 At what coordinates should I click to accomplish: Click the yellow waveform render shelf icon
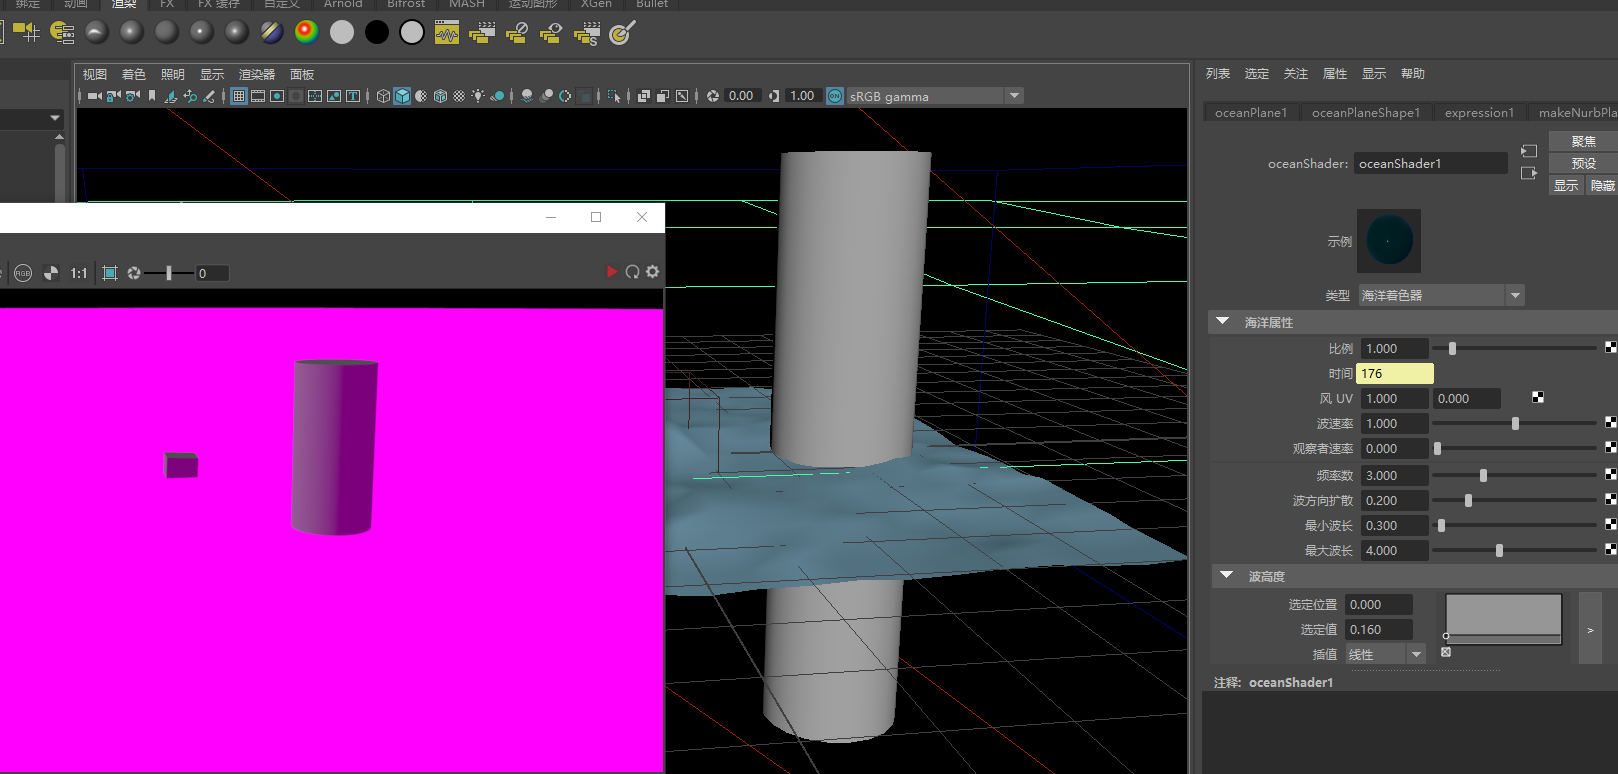447,33
